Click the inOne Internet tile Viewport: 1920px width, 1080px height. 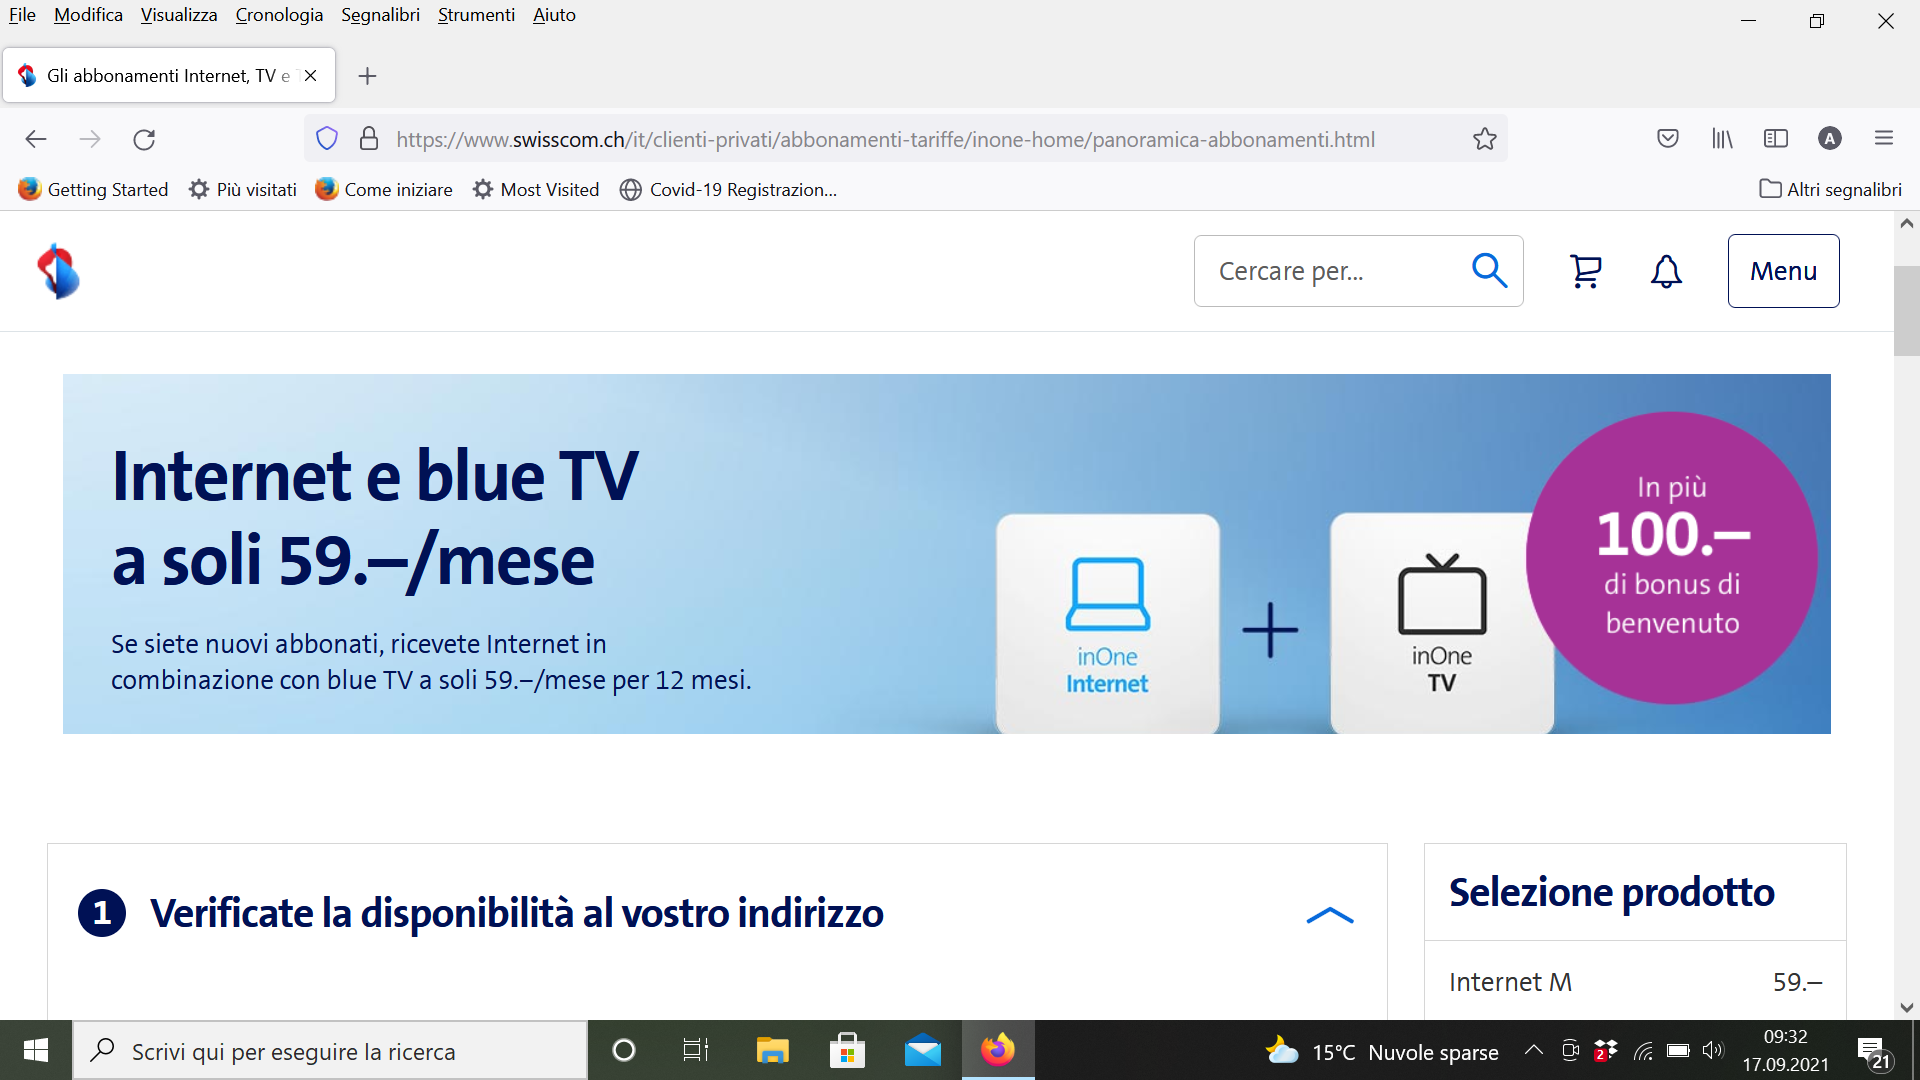pyautogui.click(x=1107, y=623)
